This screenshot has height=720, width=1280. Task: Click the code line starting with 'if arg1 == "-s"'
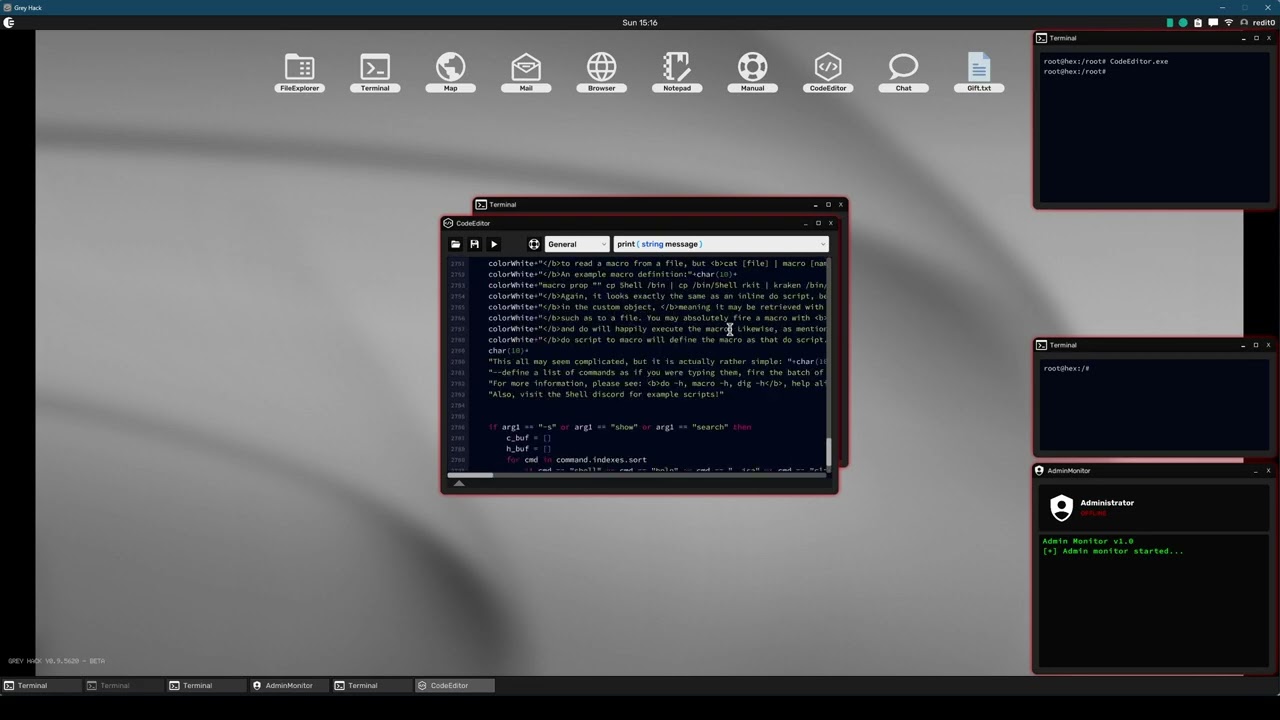(x=620, y=427)
